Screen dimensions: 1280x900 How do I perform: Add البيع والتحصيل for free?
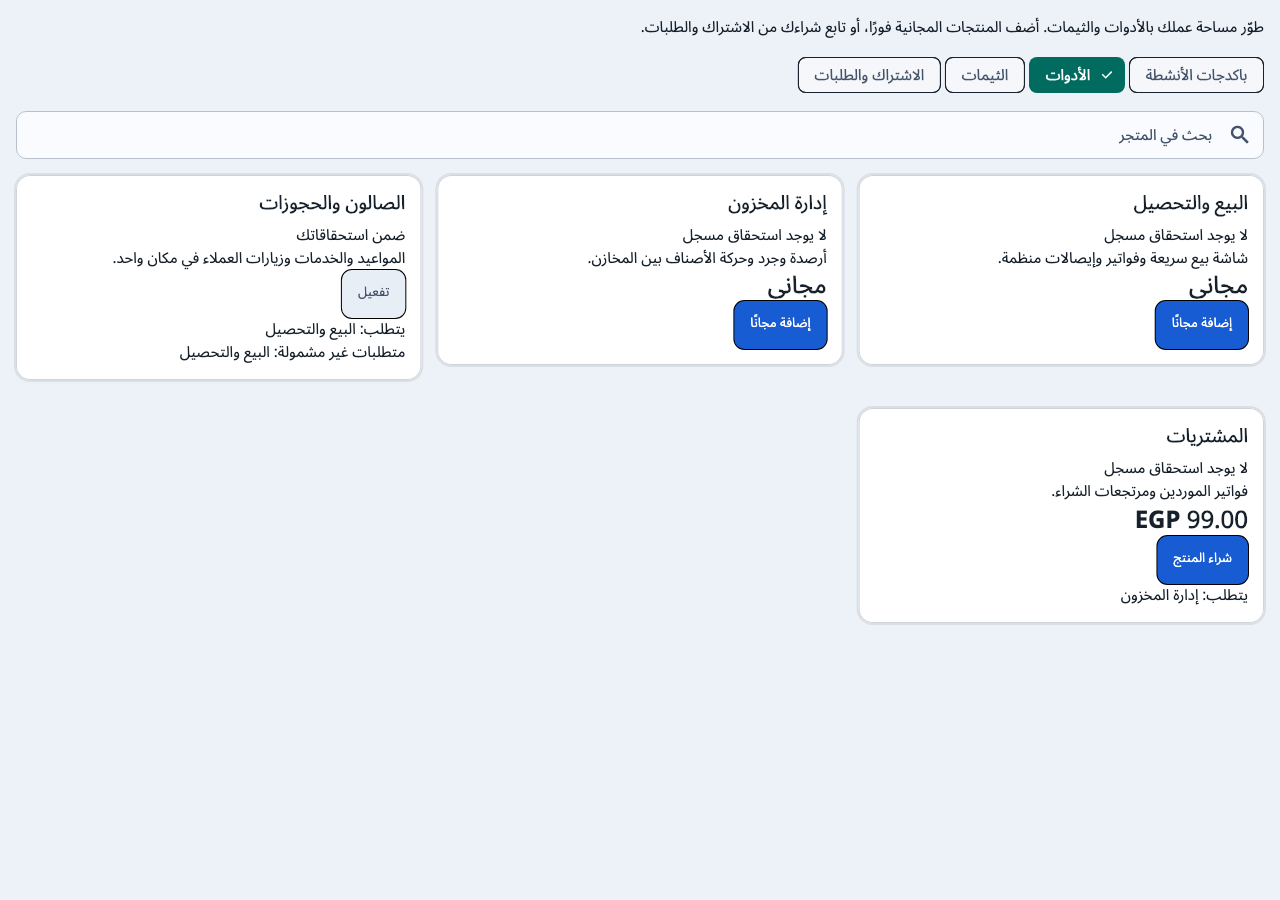[1202, 325]
